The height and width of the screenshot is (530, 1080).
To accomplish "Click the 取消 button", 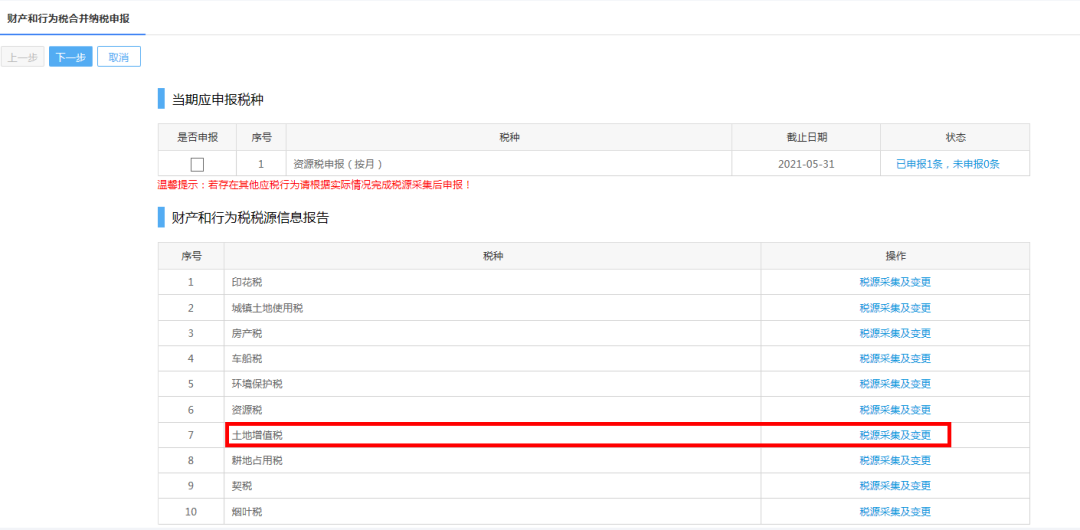I will (x=118, y=57).
